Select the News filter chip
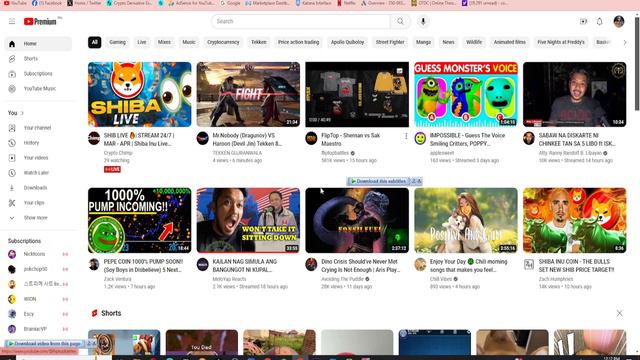The width and height of the screenshot is (640, 360). click(x=448, y=42)
